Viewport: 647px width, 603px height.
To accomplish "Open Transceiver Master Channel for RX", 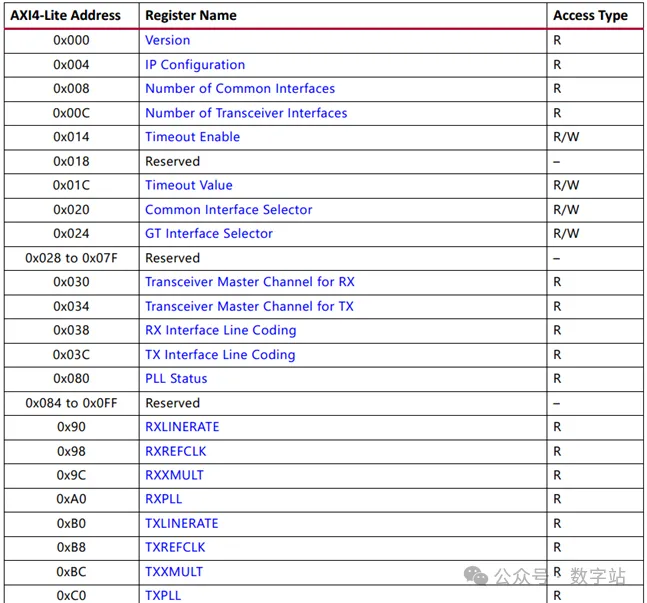I will coord(250,282).
